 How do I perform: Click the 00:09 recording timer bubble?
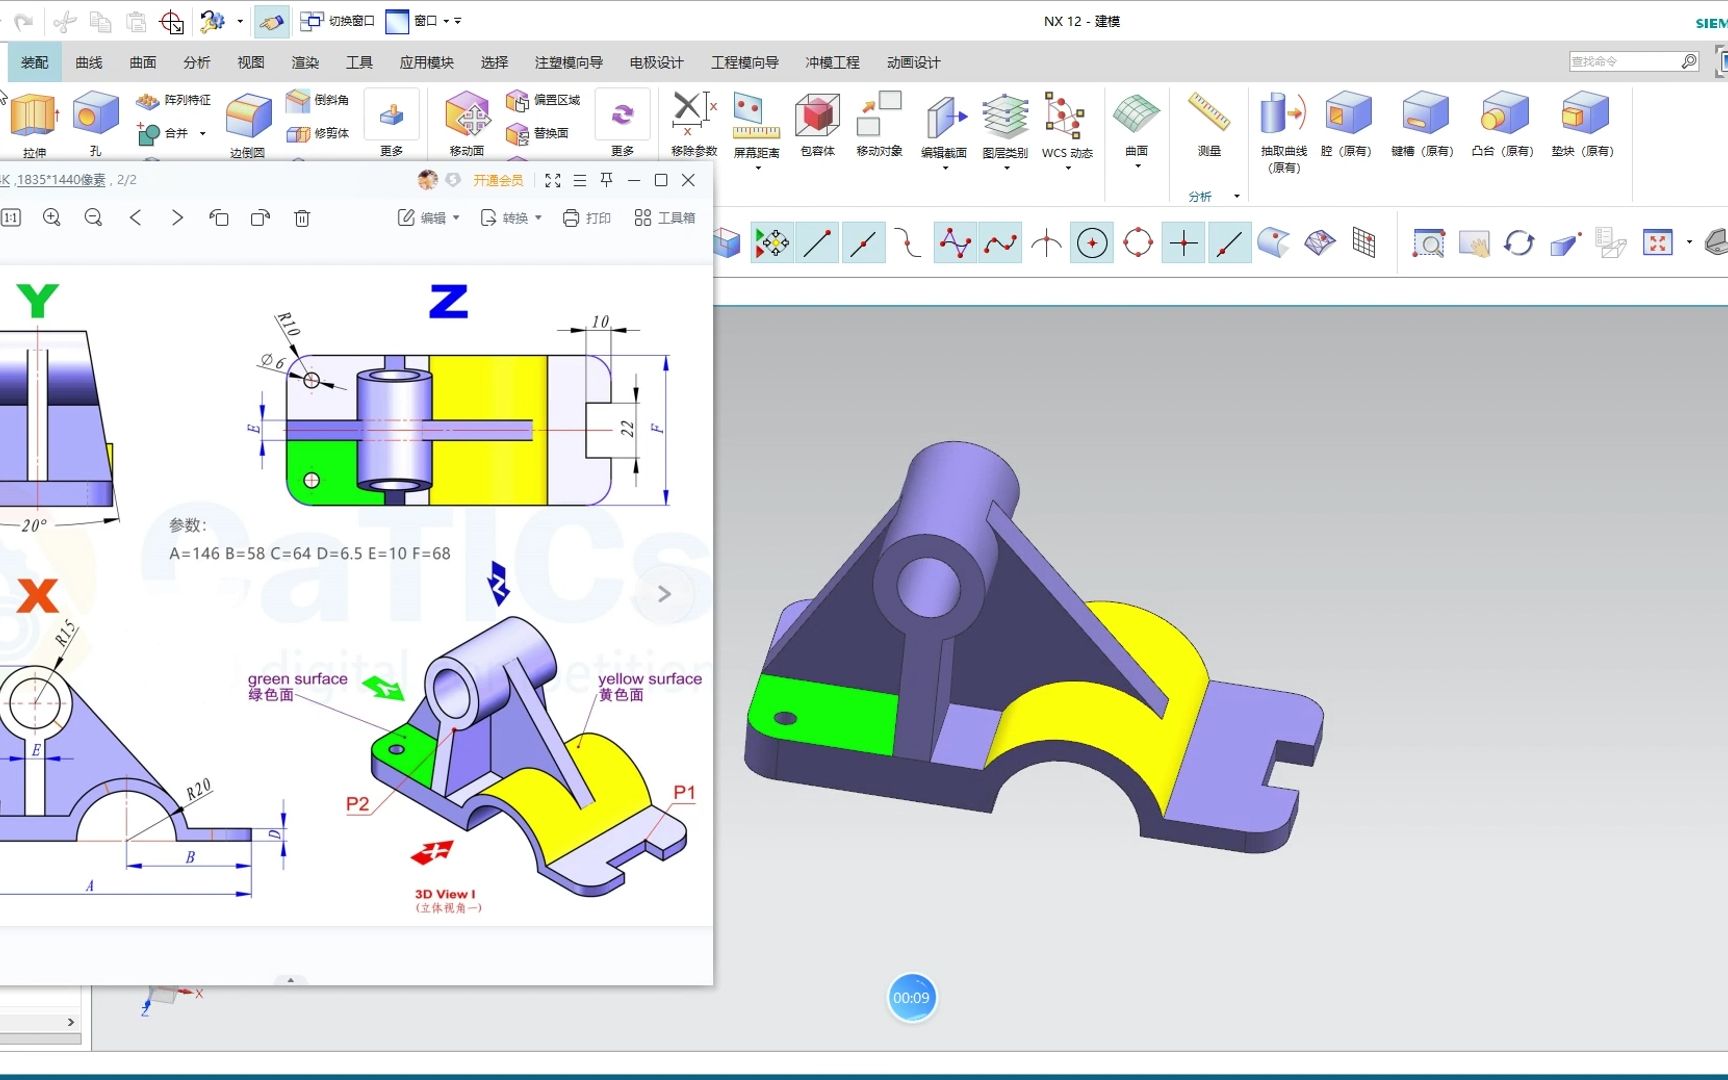tap(911, 998)
